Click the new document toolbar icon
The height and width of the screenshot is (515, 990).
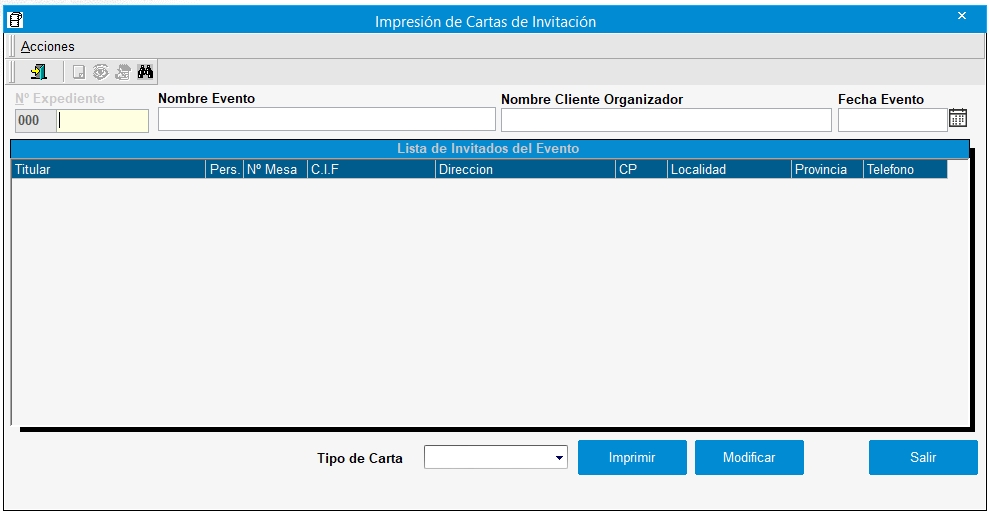[78, 72]
